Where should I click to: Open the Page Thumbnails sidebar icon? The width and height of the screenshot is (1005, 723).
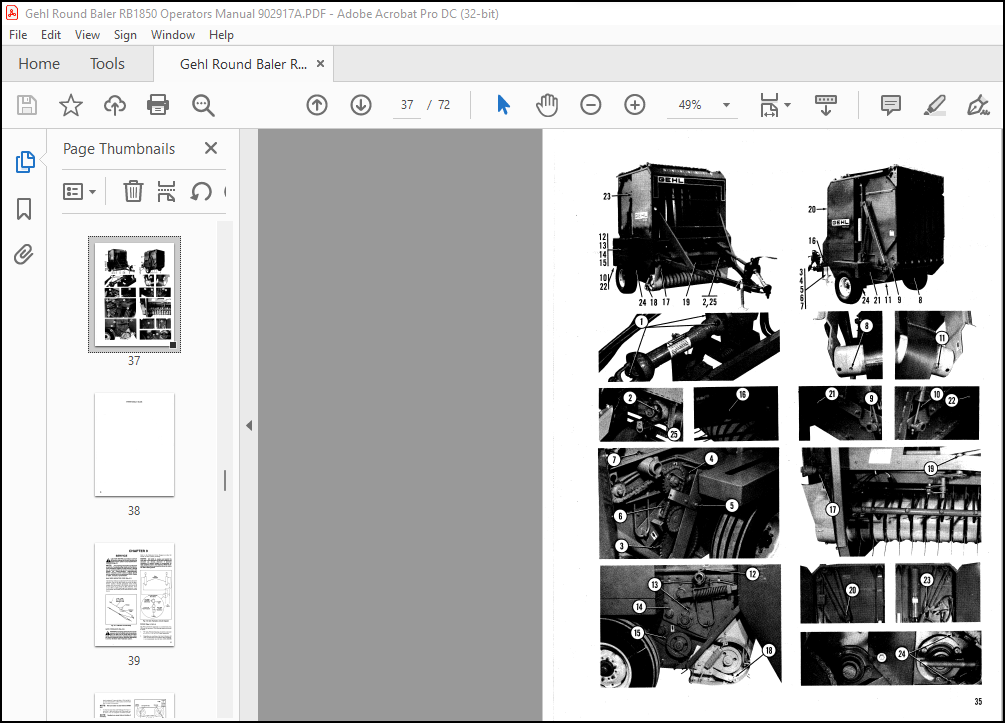click(24, 162)
